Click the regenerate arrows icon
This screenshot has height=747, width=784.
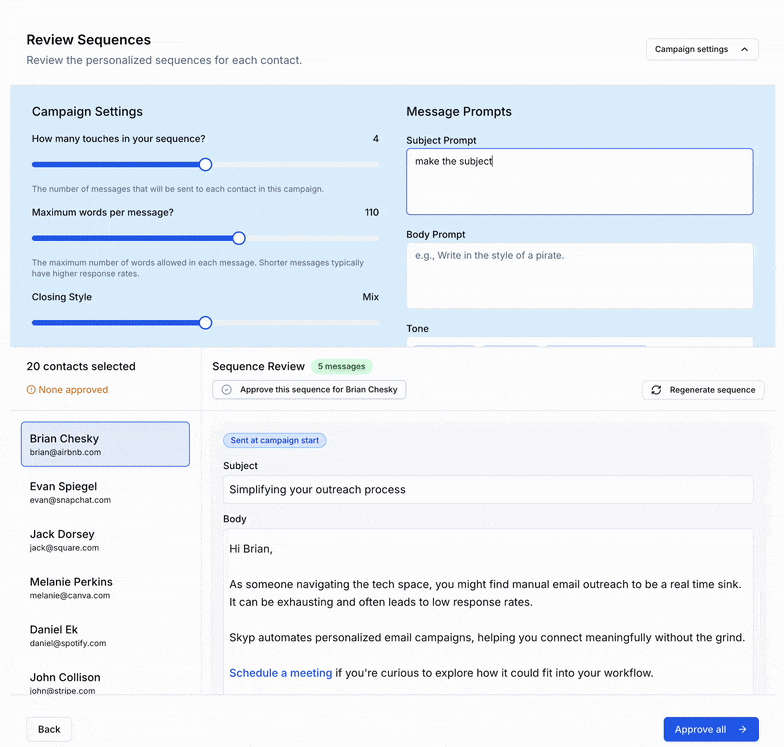coord(656,390)
